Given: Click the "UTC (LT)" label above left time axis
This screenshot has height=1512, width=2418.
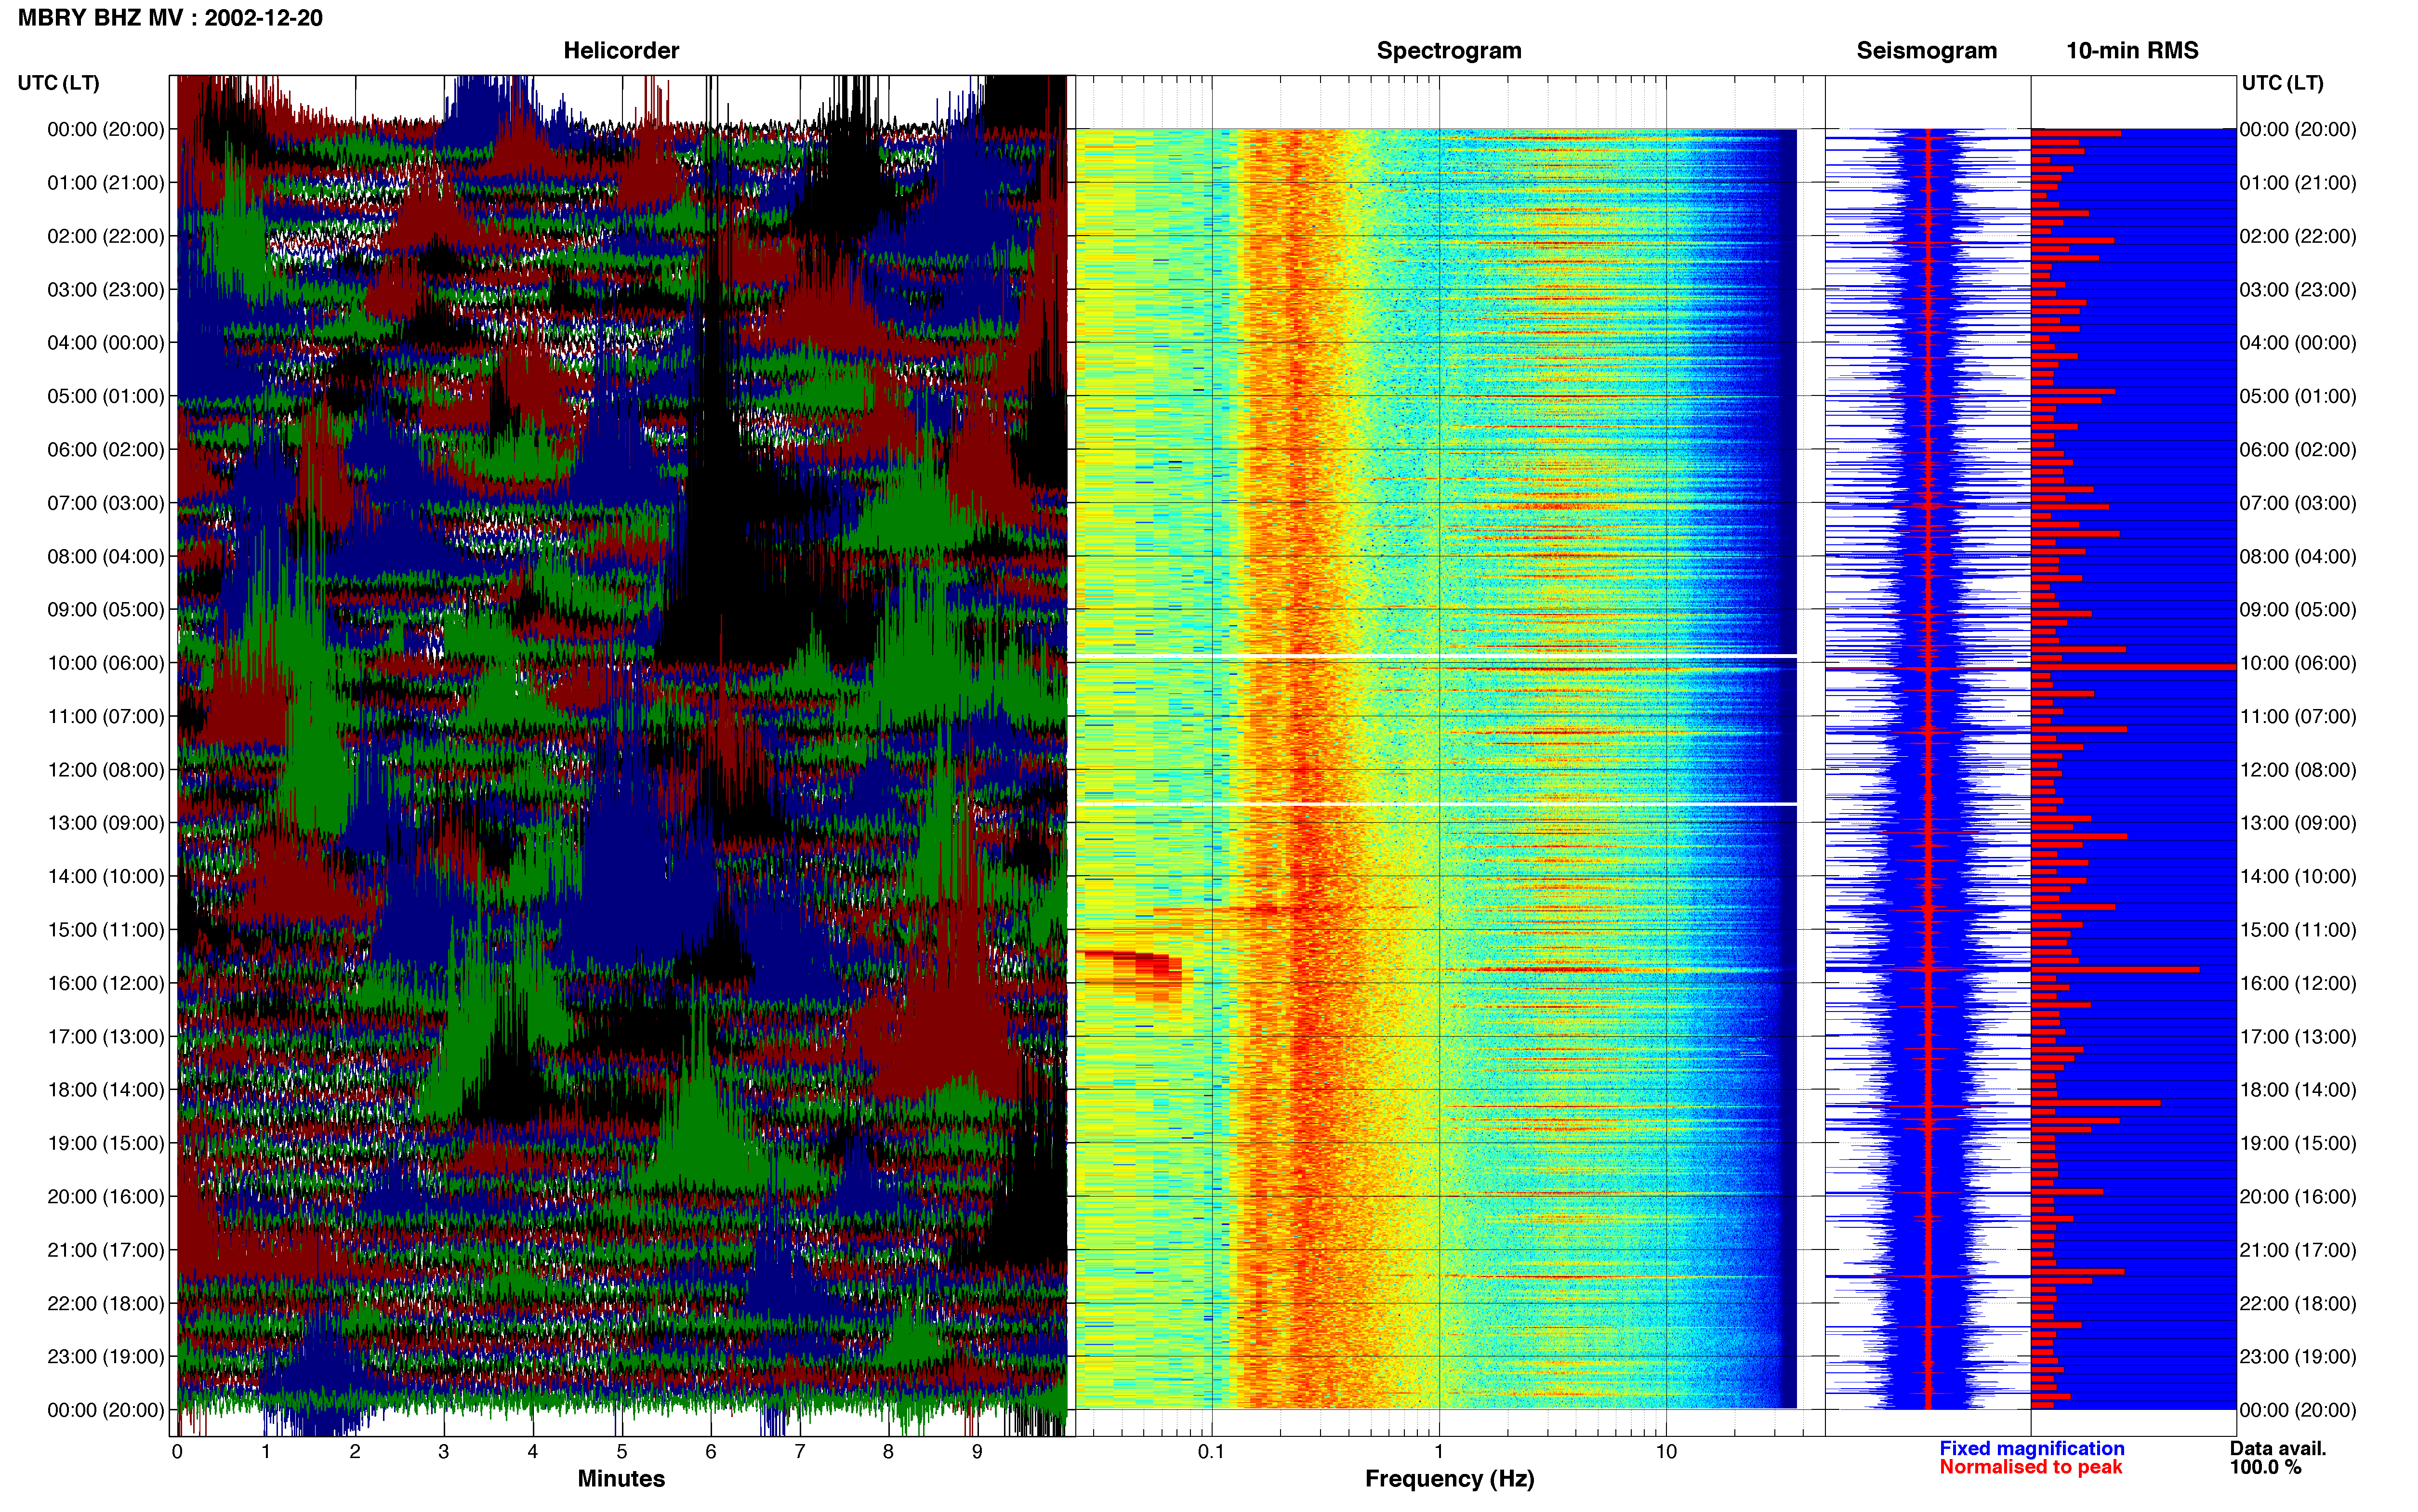Looking at the screenshot, I should [59, 83].
